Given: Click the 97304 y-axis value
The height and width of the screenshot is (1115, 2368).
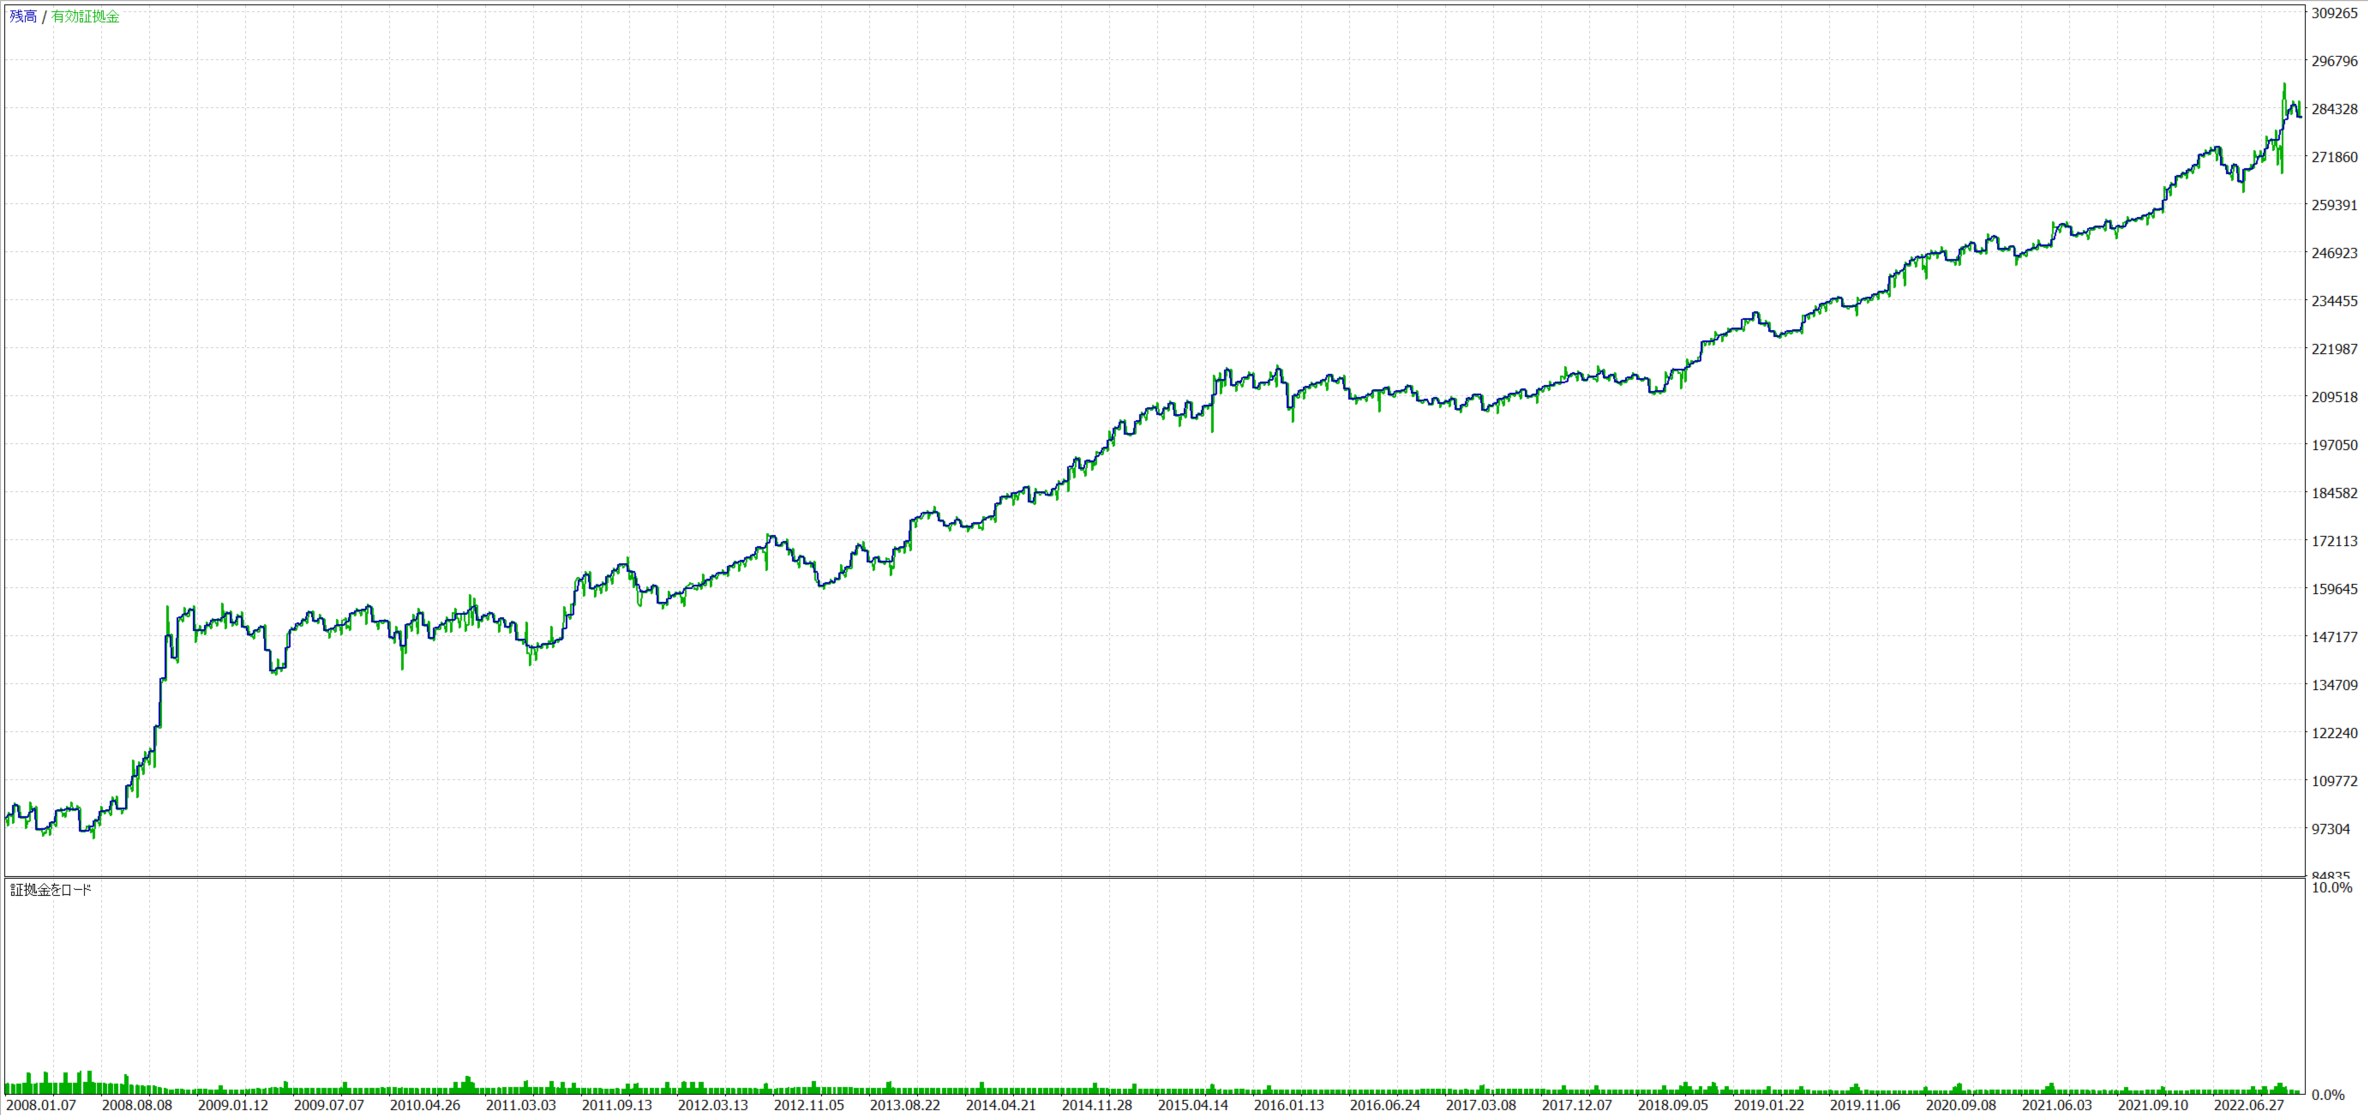Looking at the screenshot, I should (2331, 829).
